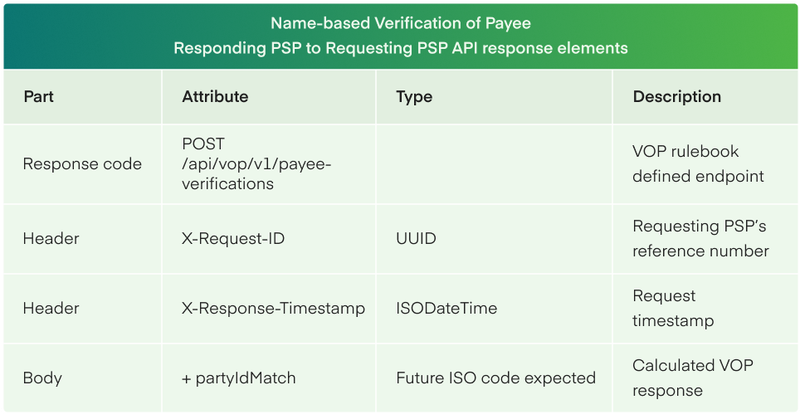
Task: Click Requesting PSP's reference number description
Action: (700, 239)
